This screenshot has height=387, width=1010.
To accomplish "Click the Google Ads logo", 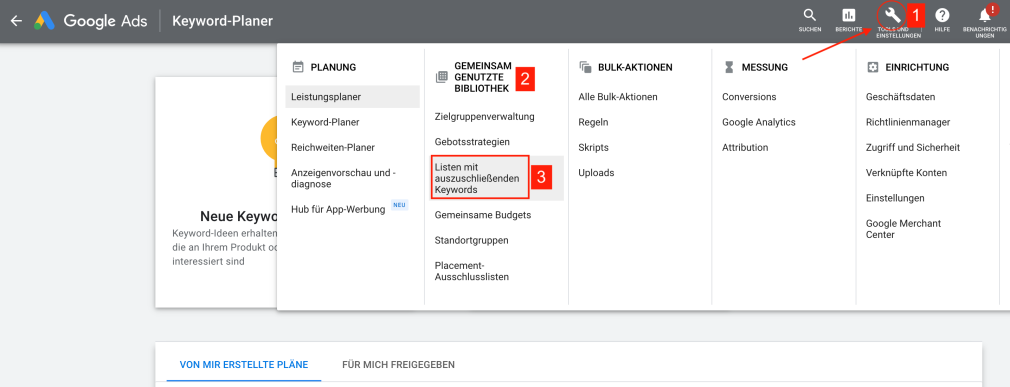I will click(91, 21).
